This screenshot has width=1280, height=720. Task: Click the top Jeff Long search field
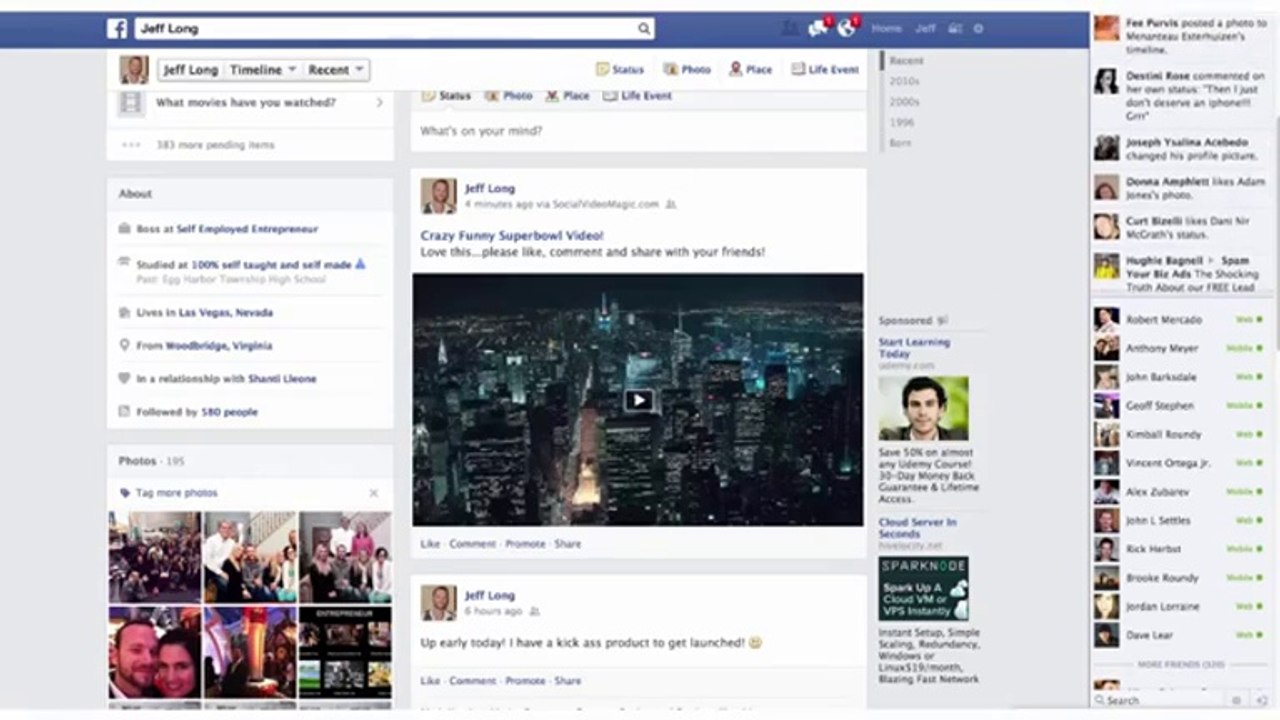[x=394, y=29]
